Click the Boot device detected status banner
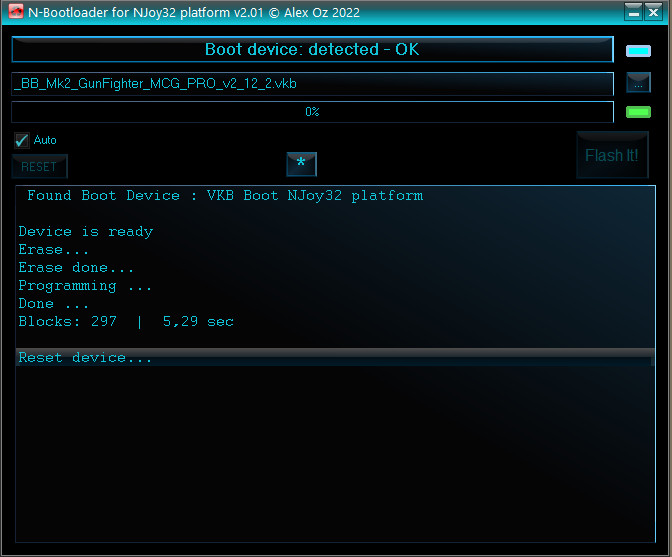The height and width of the screenshot is (557, 672). tap(312, 49)
